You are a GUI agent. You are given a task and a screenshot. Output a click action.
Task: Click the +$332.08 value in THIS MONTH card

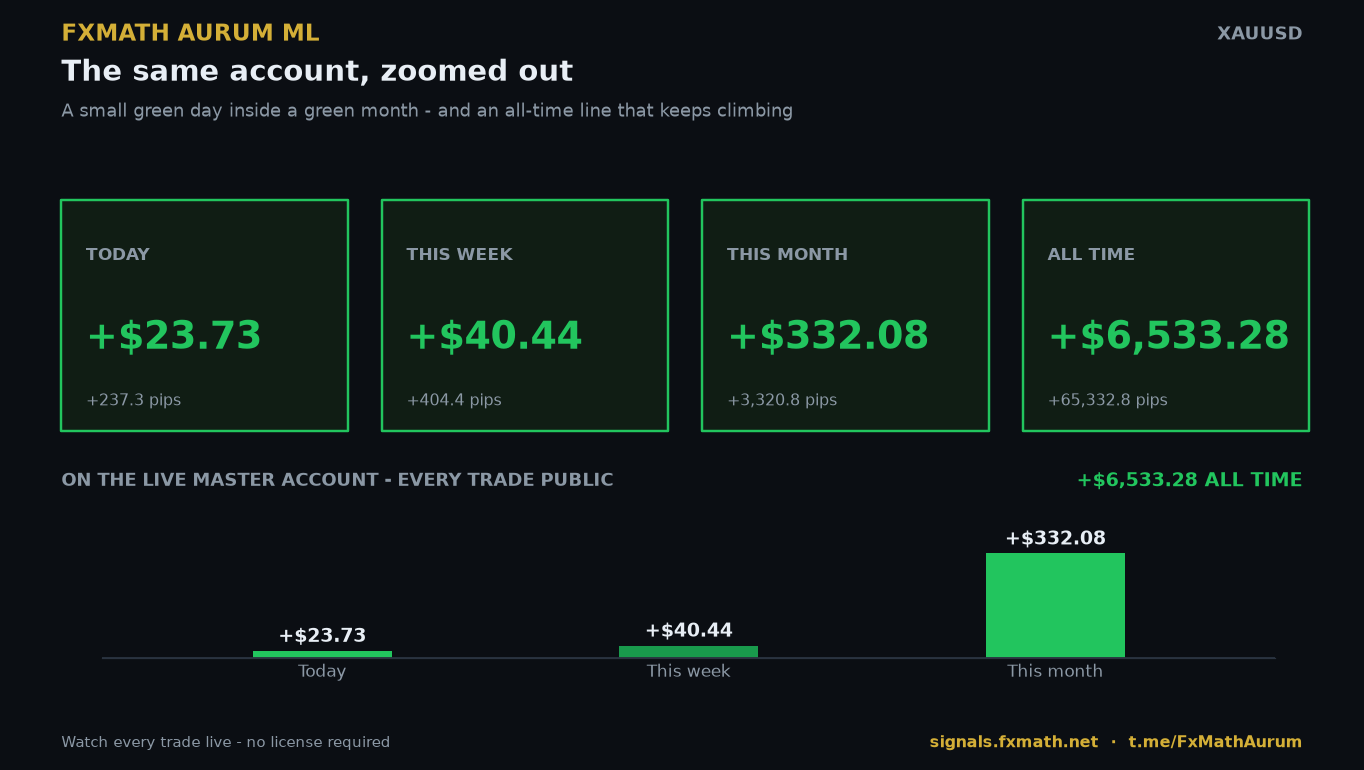point(828,337)
